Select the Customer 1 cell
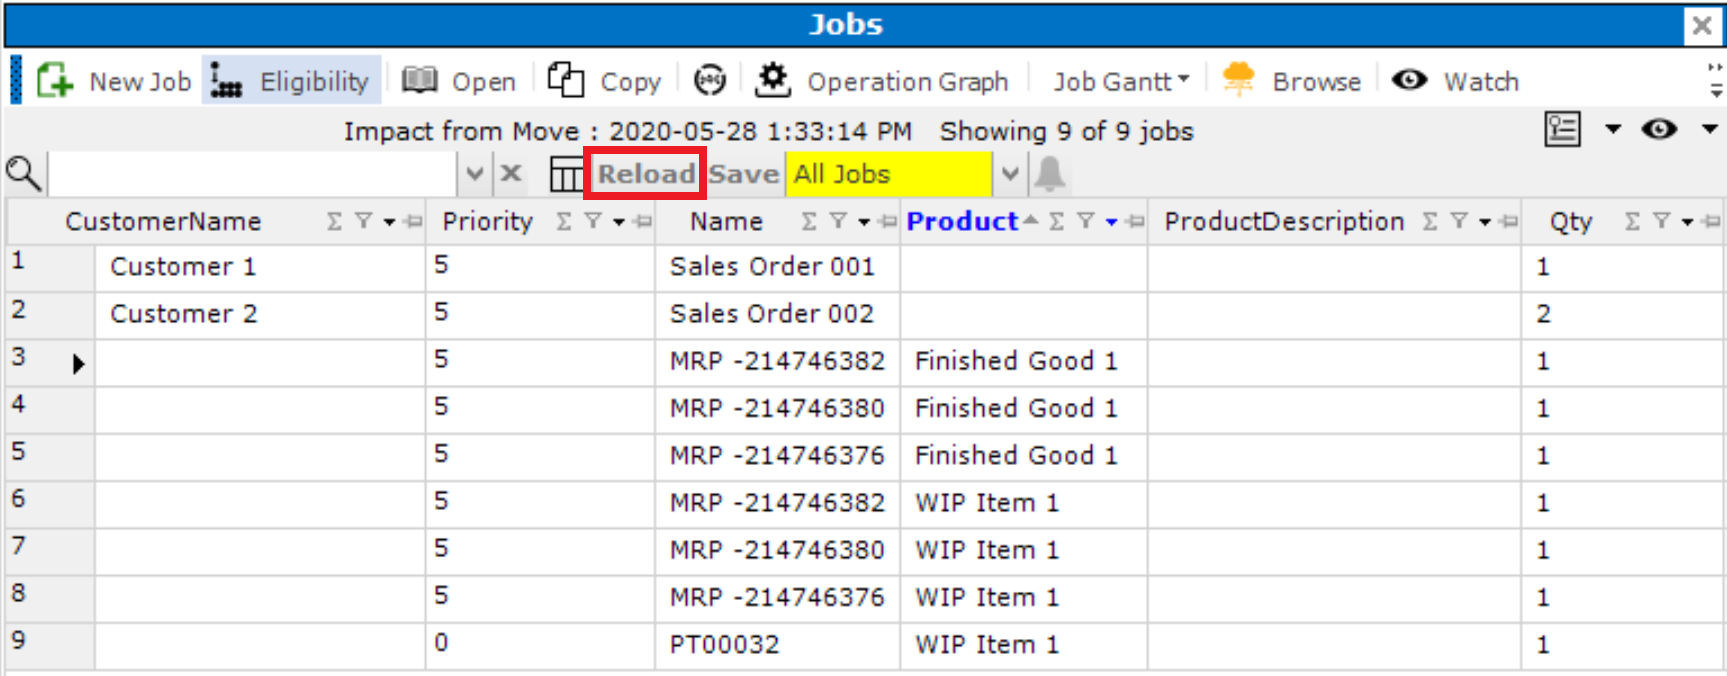Screen dimensions: 1727x676 pyautogui.click(x=260, y=267)
